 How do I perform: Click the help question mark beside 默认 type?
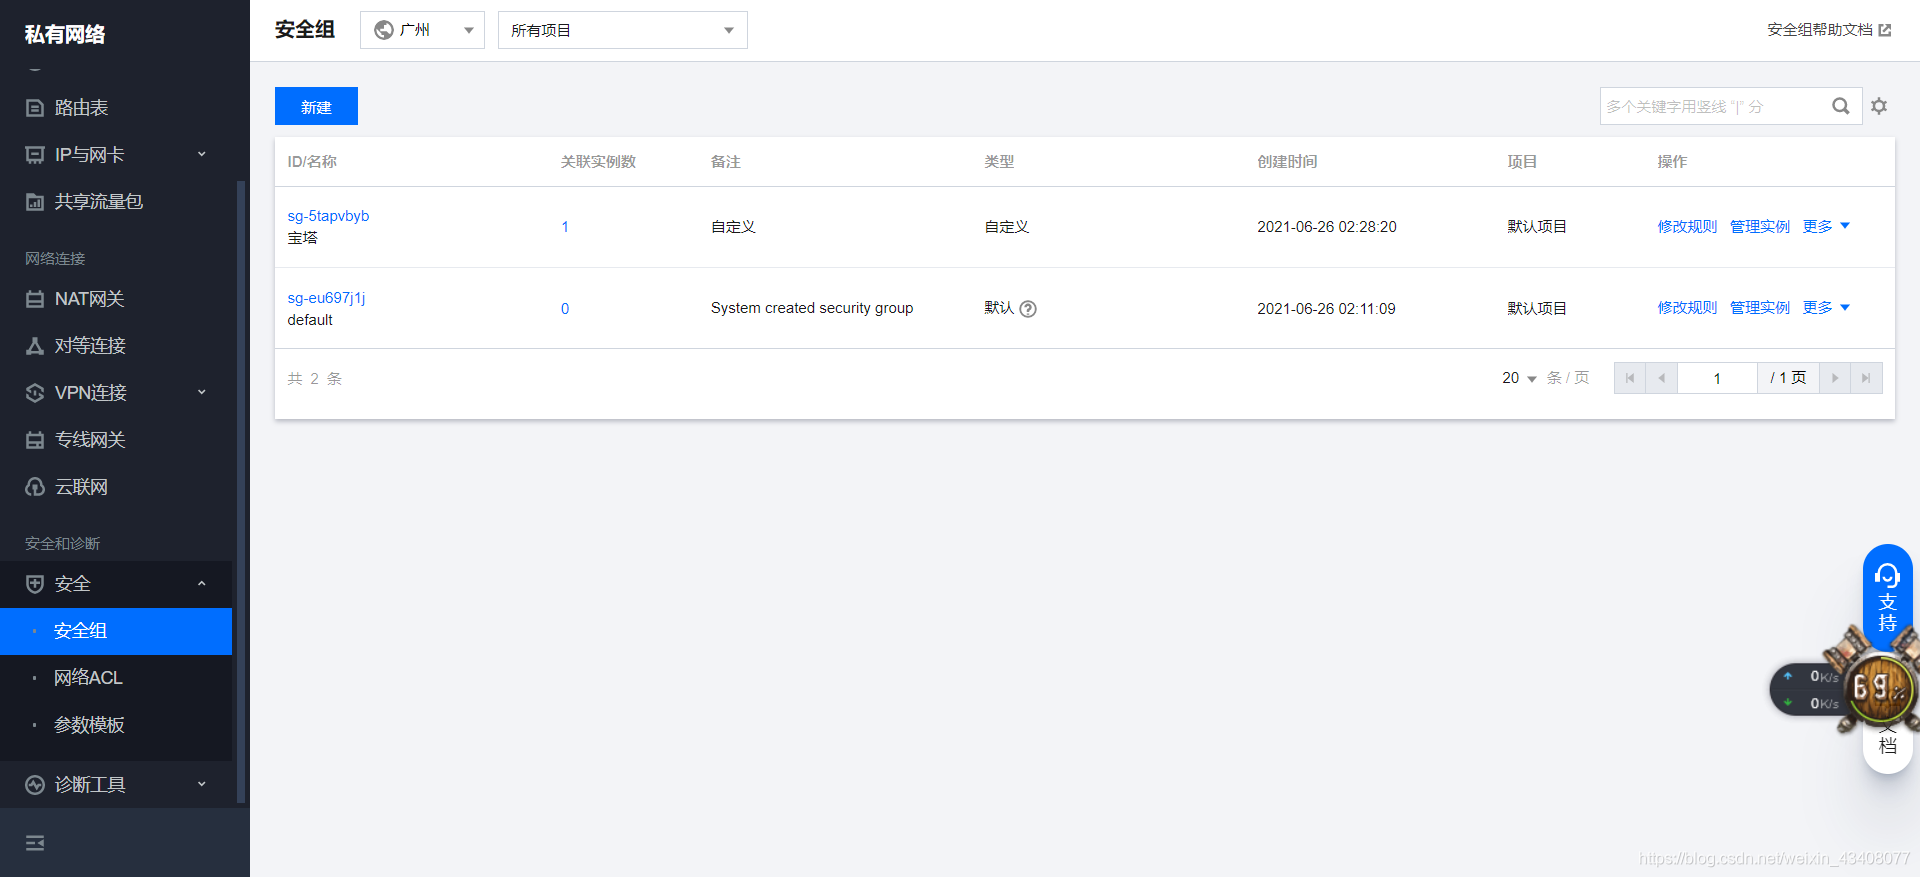tap(1028, 309)
